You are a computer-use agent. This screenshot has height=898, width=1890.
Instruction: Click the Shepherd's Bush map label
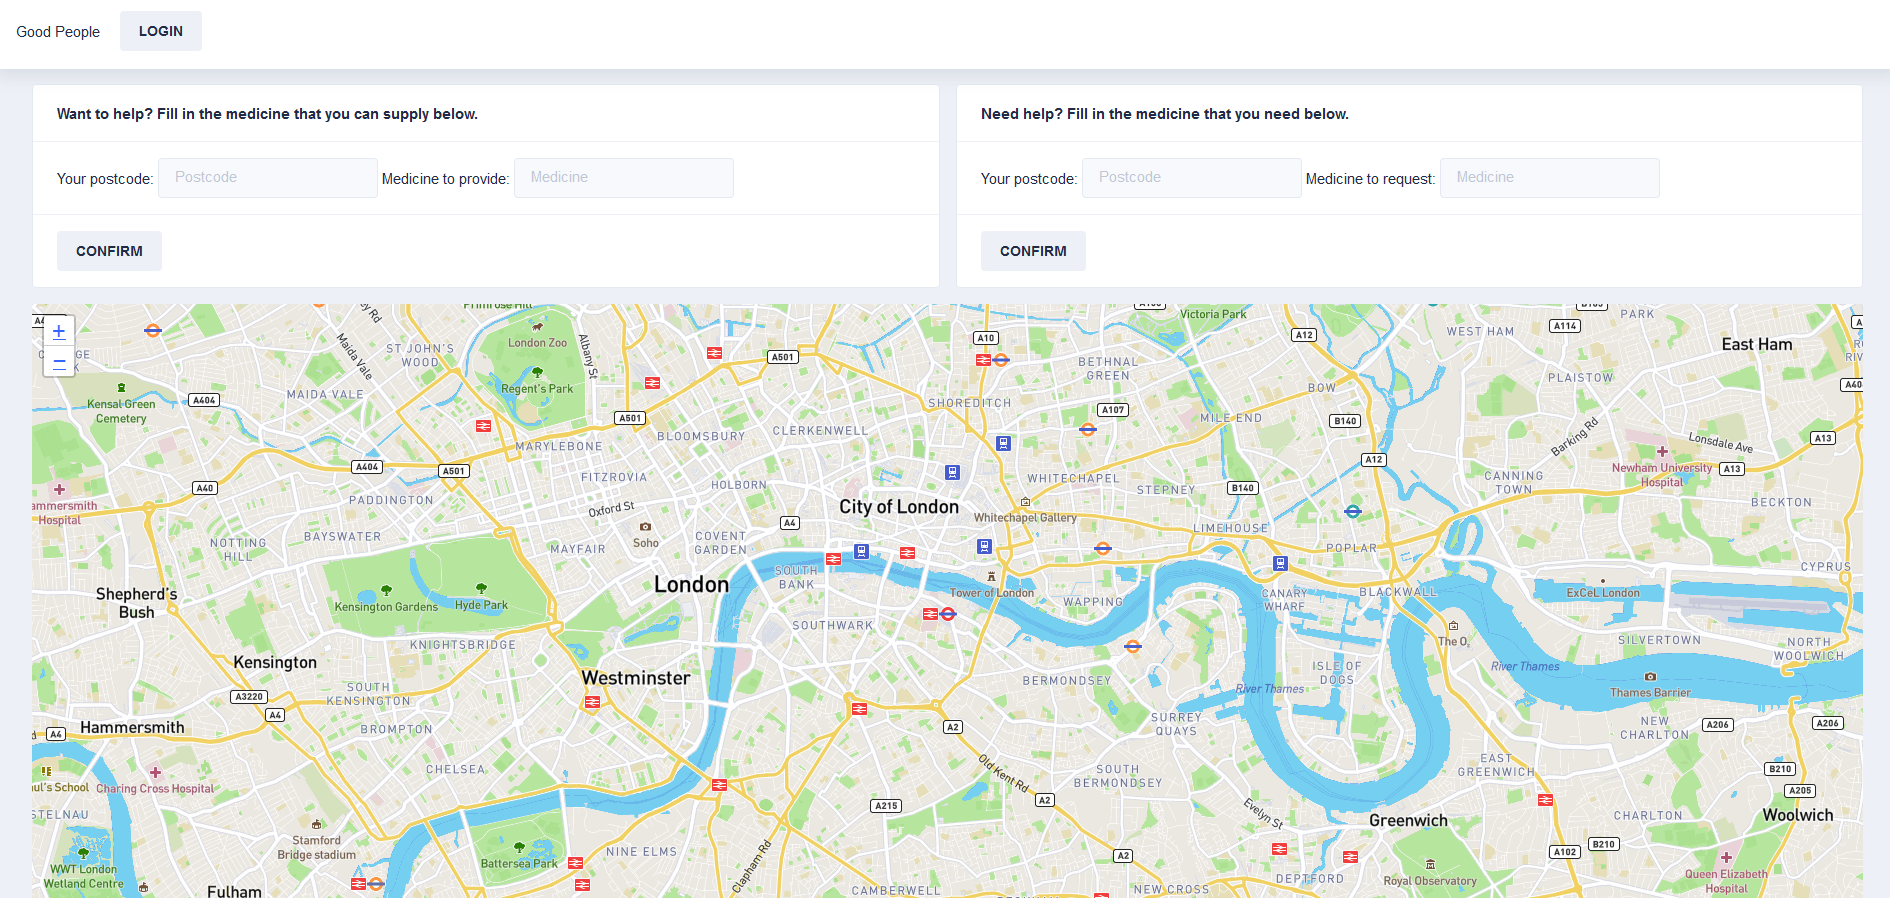point(137,603)
